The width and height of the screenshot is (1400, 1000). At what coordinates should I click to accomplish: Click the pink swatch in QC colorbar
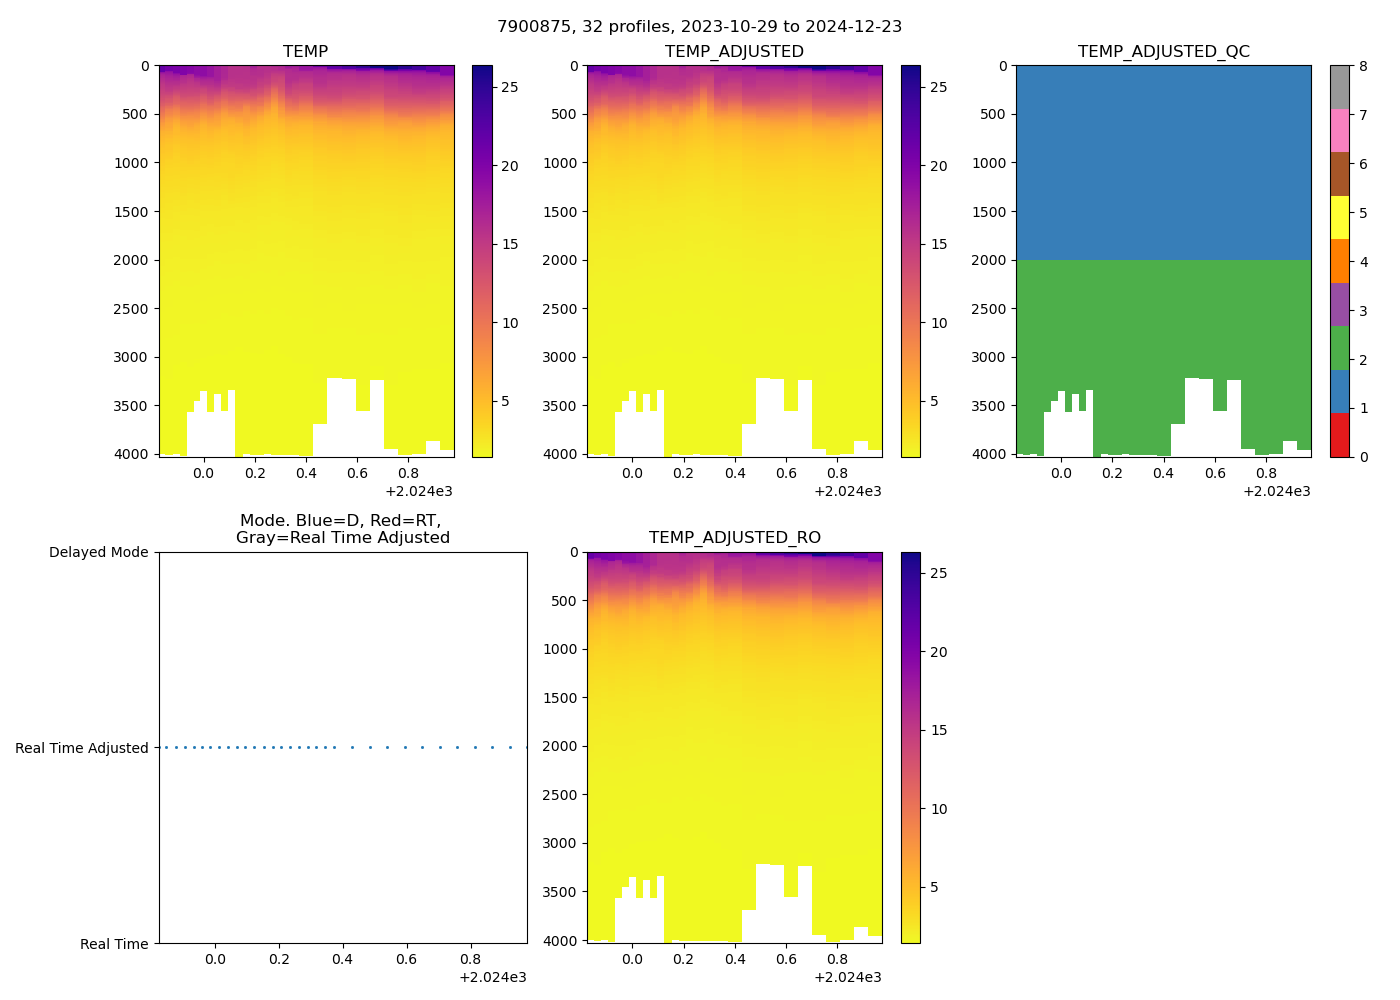coord(1339,130)
